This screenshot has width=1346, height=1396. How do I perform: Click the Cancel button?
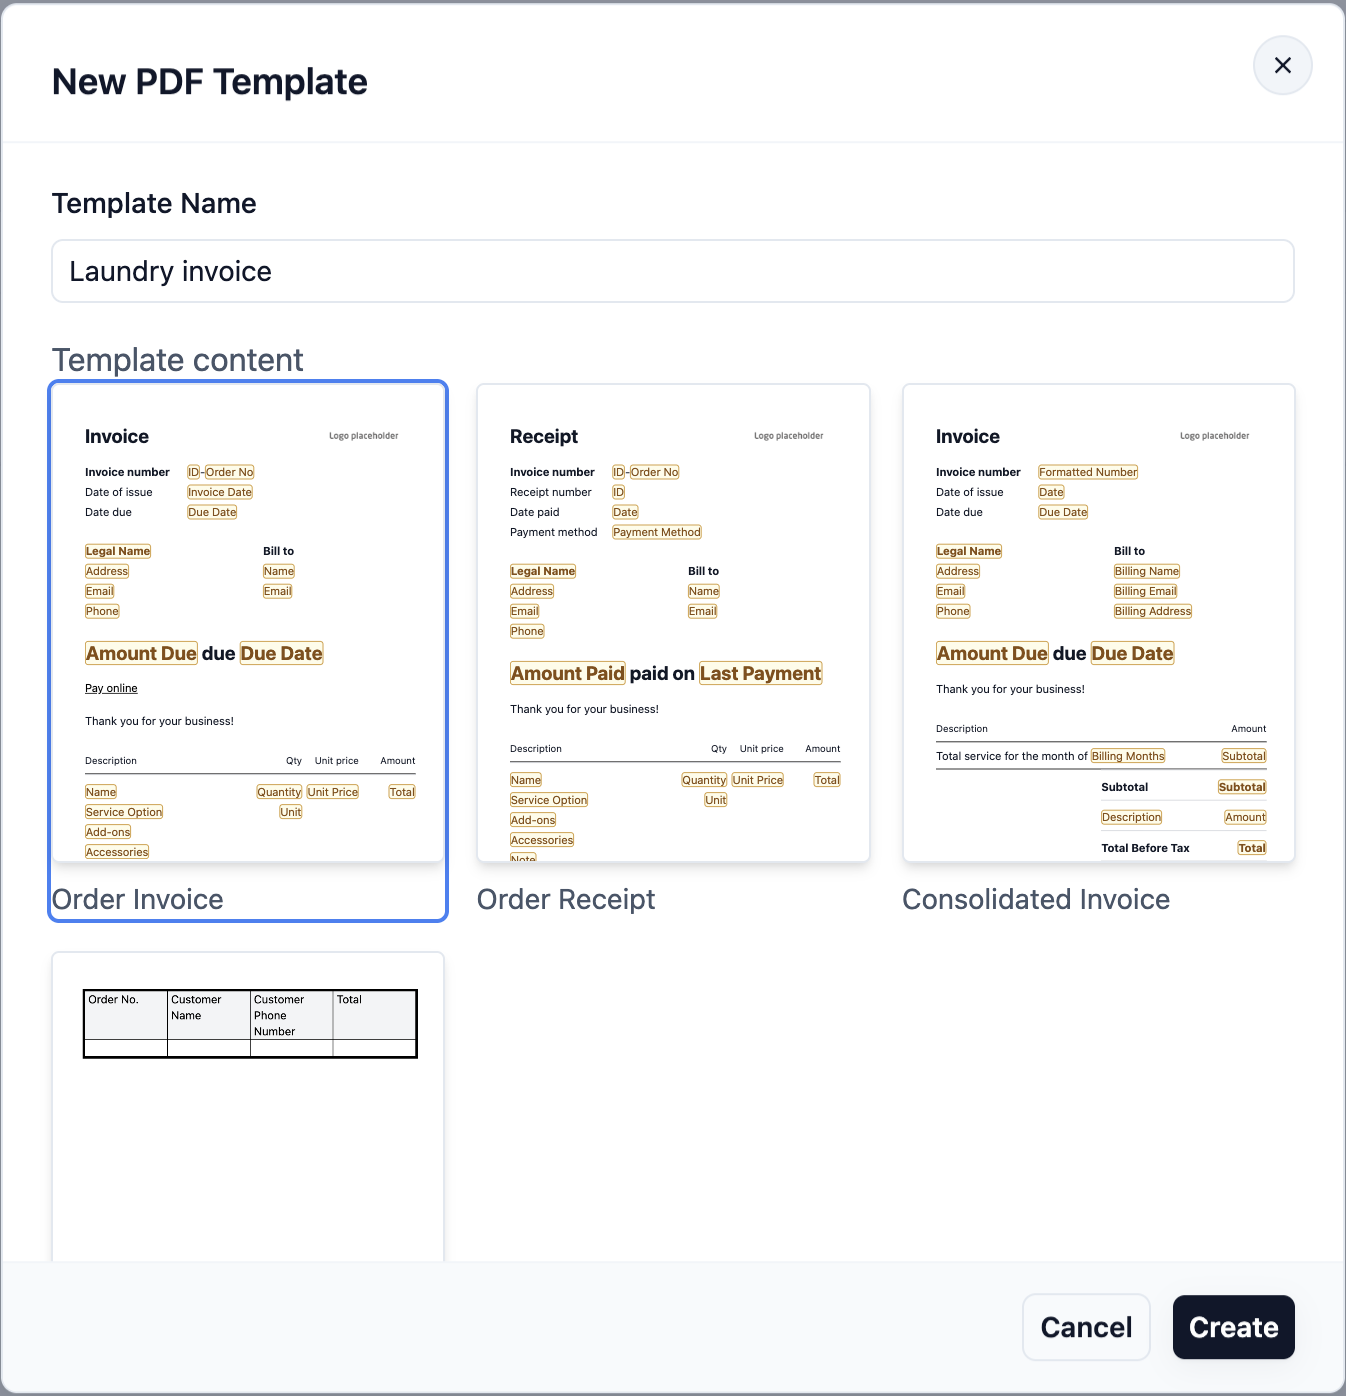pyautogui.click(x=1086, y=1327)
